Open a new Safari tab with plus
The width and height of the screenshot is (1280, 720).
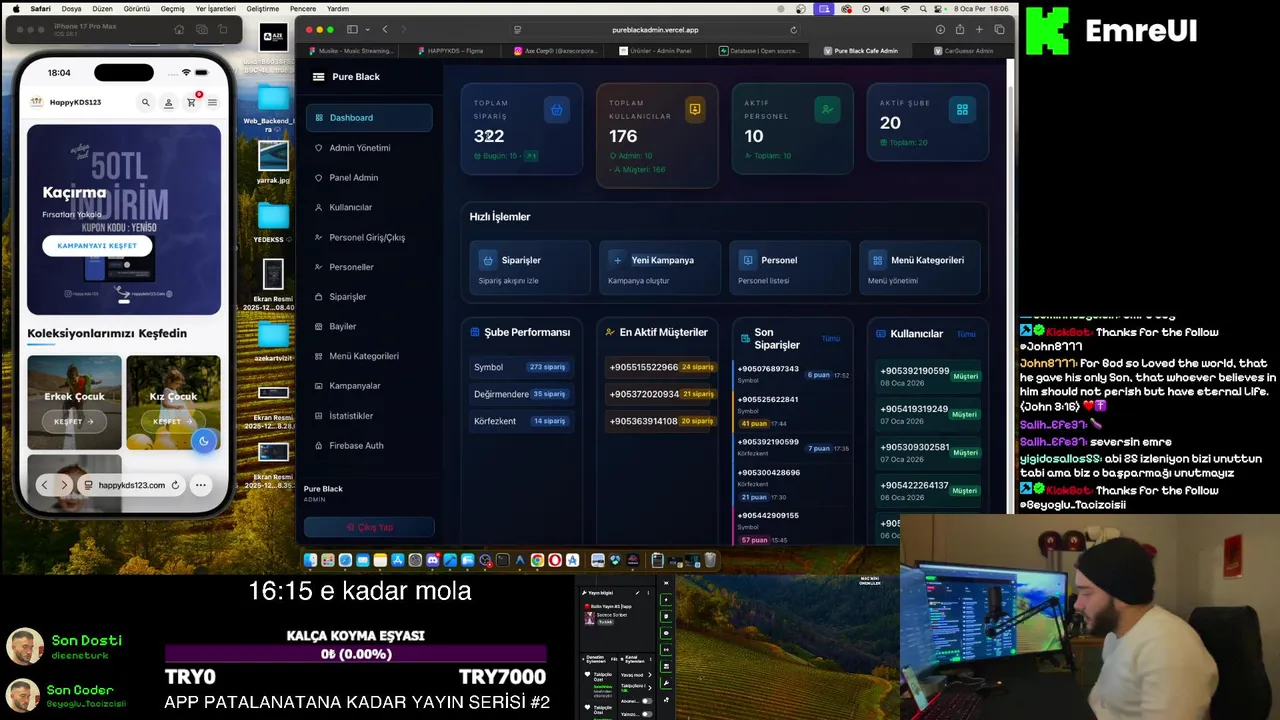980,30
